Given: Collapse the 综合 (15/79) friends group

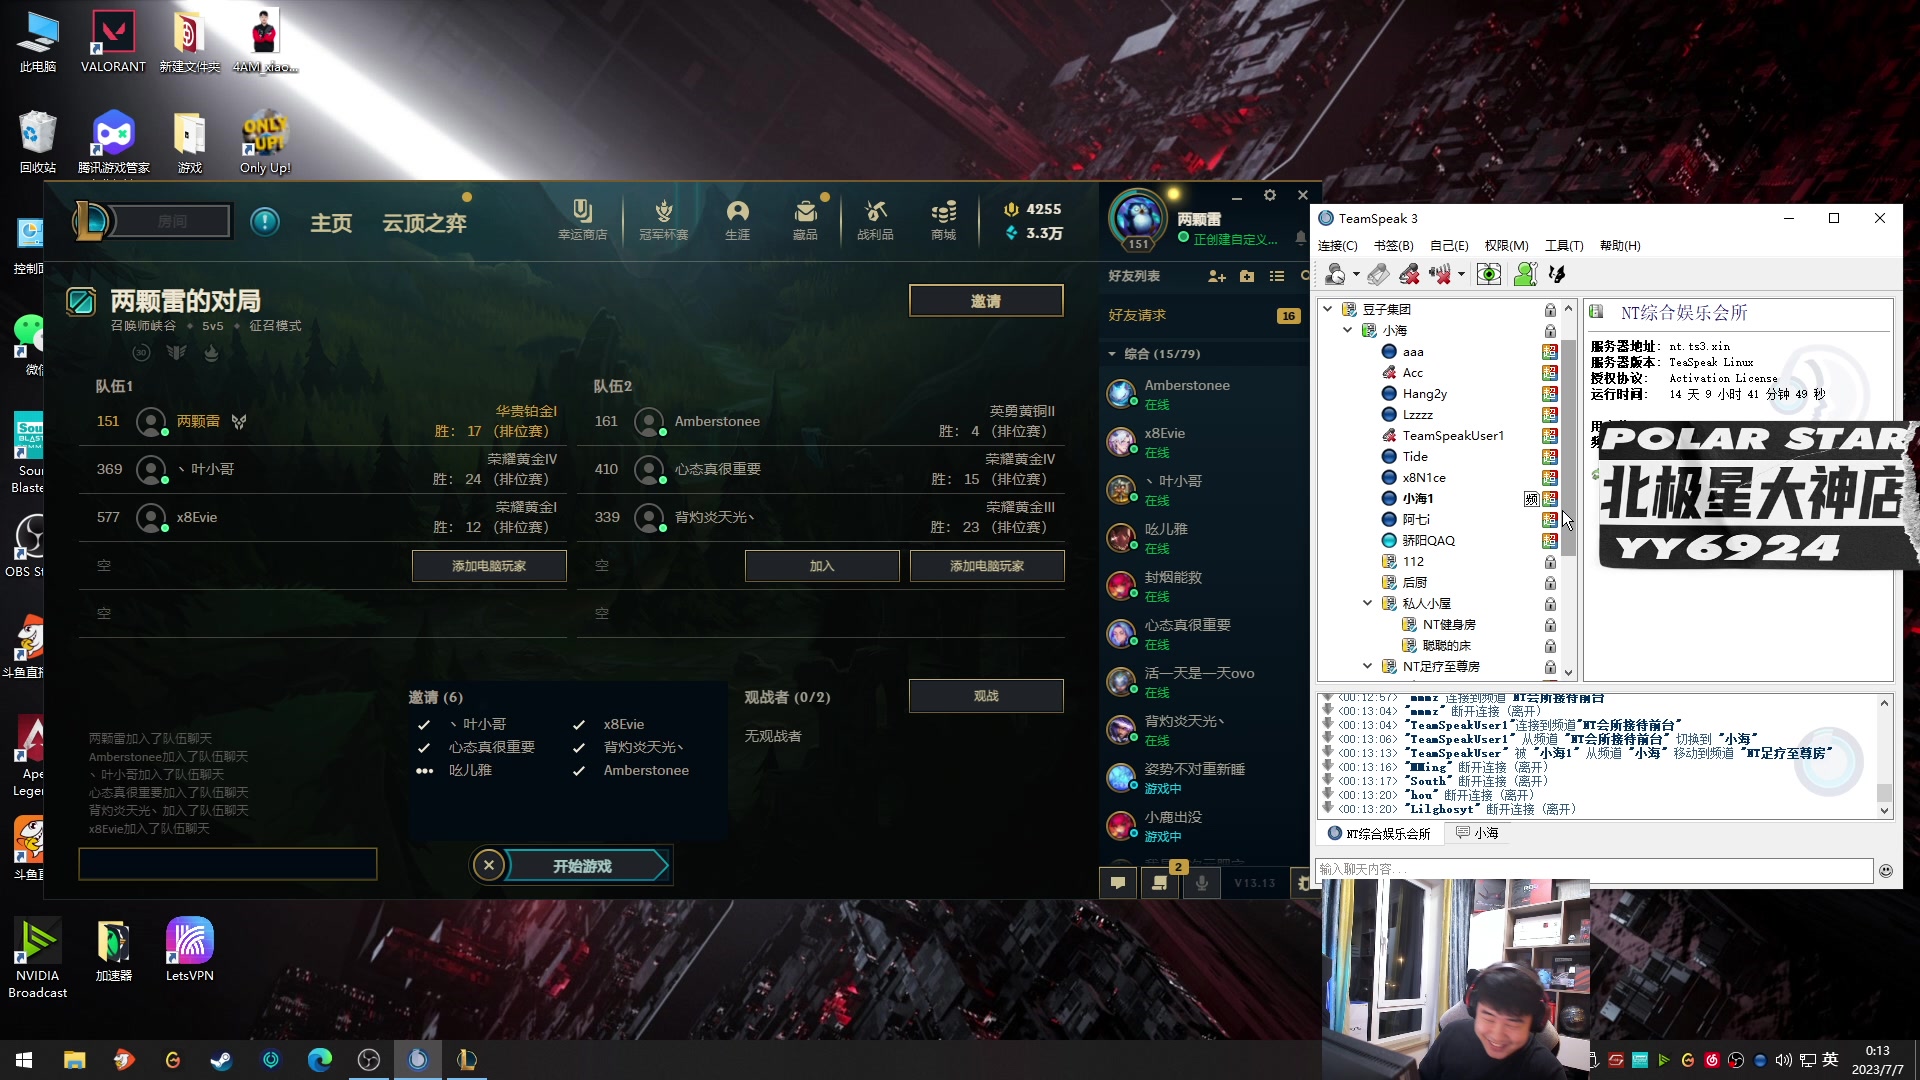Looking at the screenshot, I should tap(1112, 354).
